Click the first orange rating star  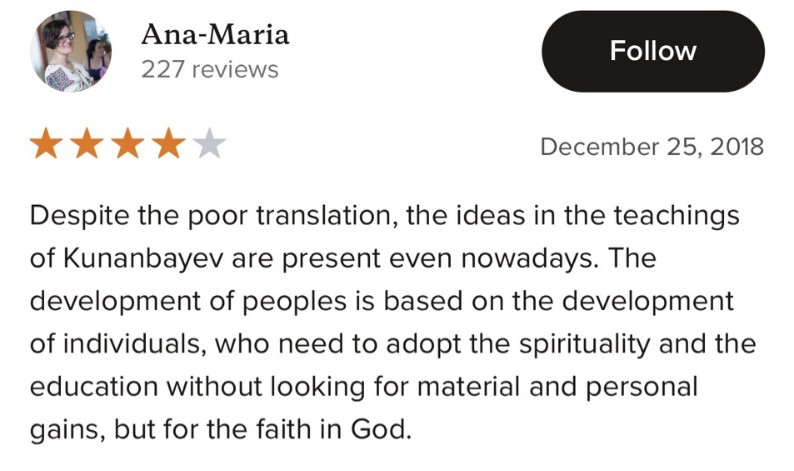pos(46,146)
